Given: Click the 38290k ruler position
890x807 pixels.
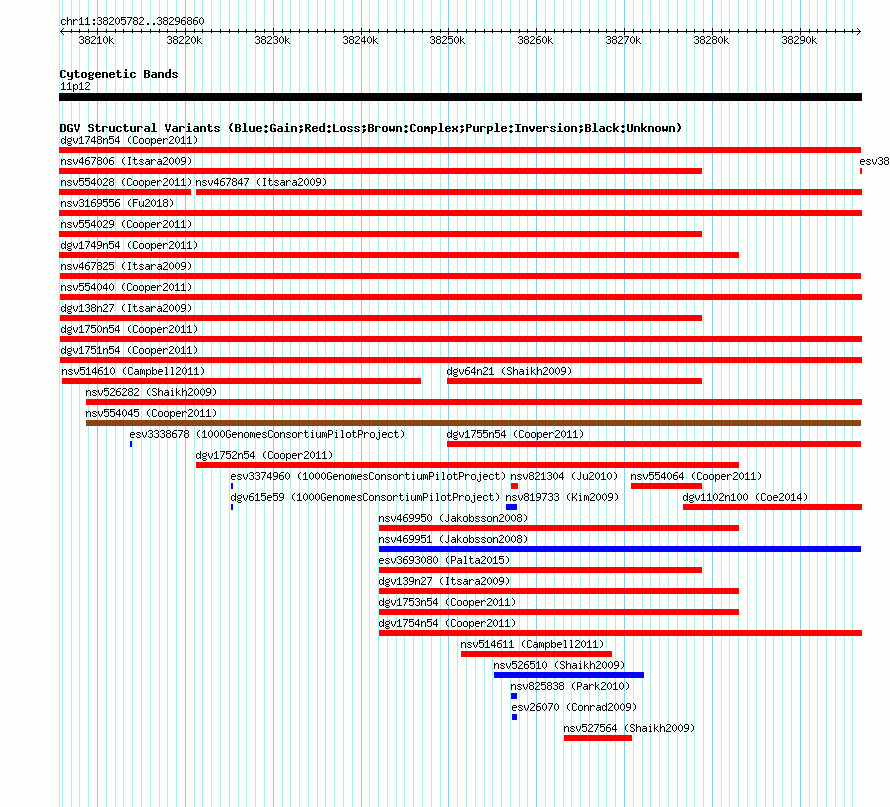Looking at the screenshot, I should click(799, 40).
